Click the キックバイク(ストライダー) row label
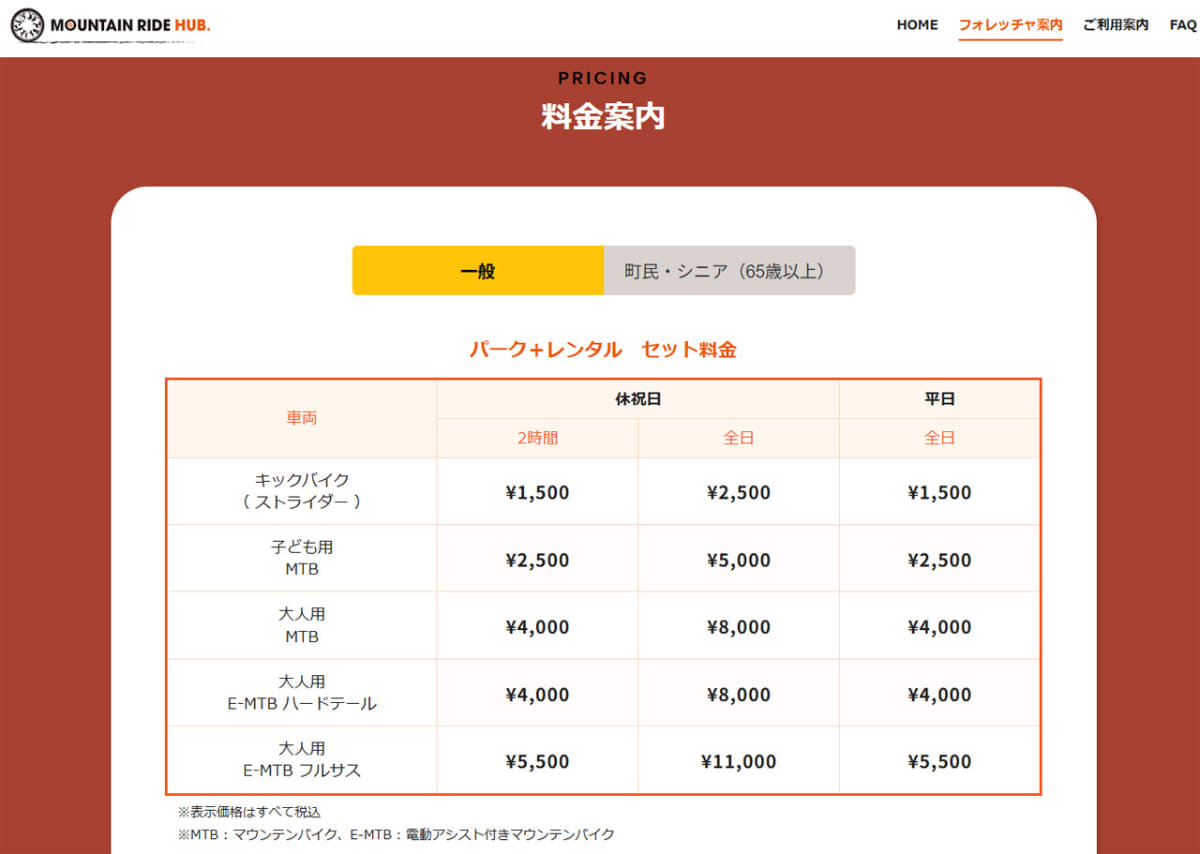 tap(302, 491)
